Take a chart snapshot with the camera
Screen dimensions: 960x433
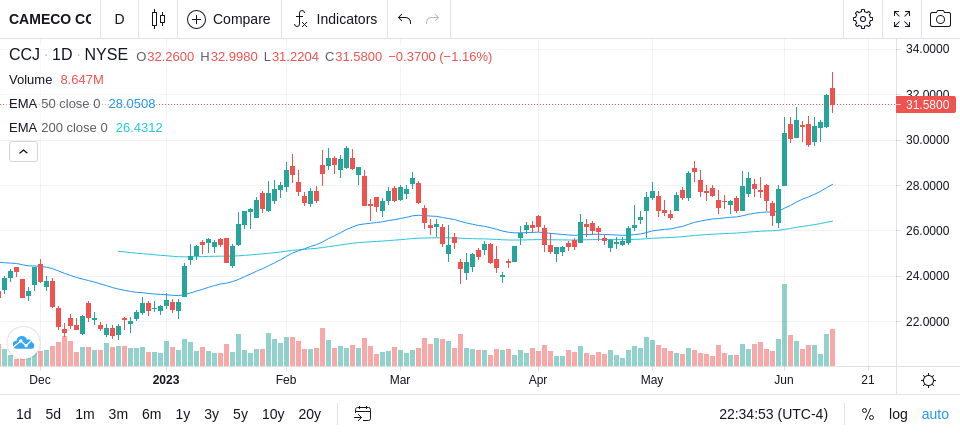pyautogui.click(x=940, y=19)
